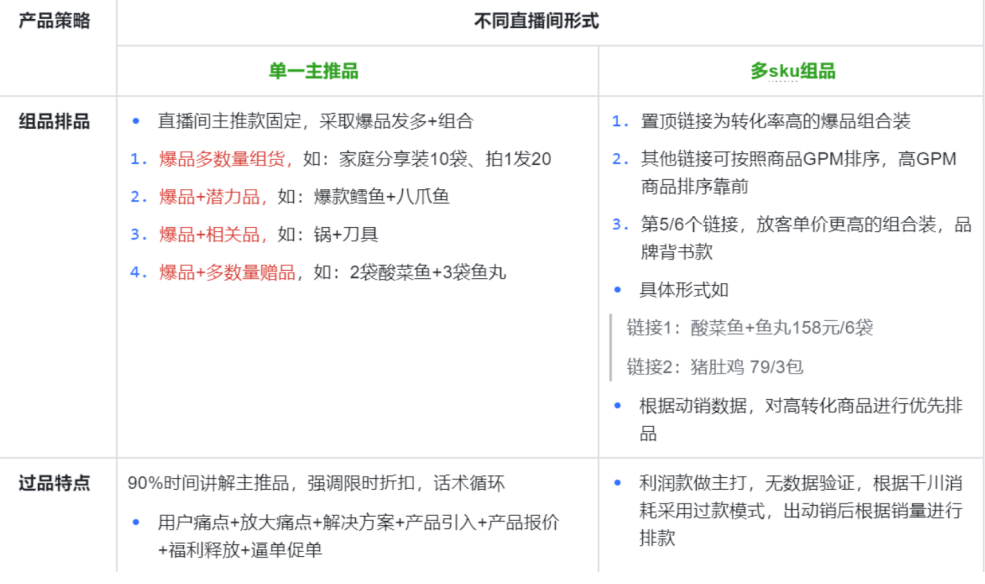Click the text +福利释放+逼单促单

(240, 549)
